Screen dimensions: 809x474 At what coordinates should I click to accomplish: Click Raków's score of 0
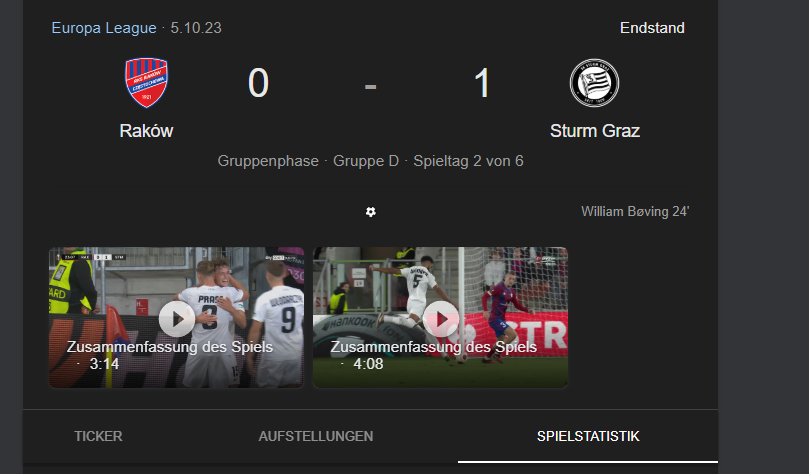[x=258, y=83]
